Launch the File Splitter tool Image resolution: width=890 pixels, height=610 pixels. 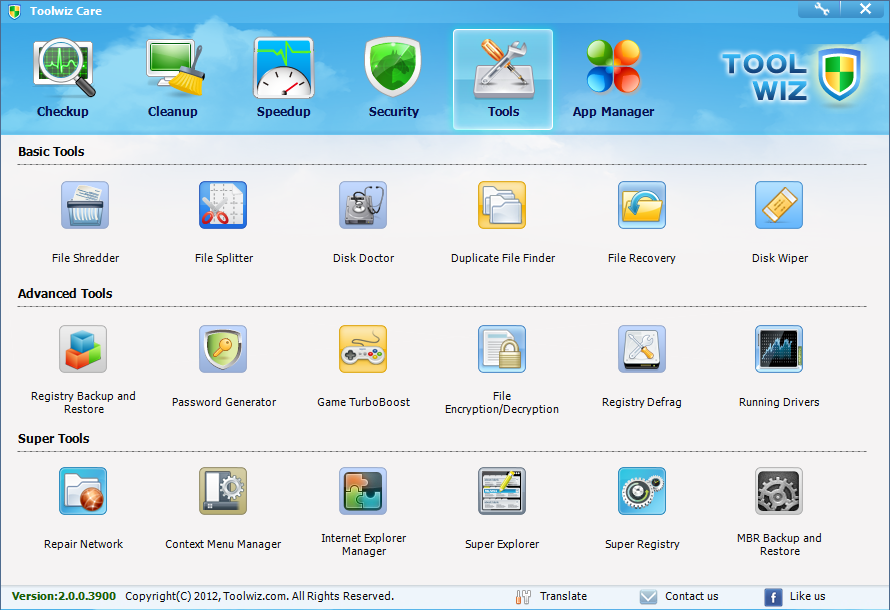[223, 205]
